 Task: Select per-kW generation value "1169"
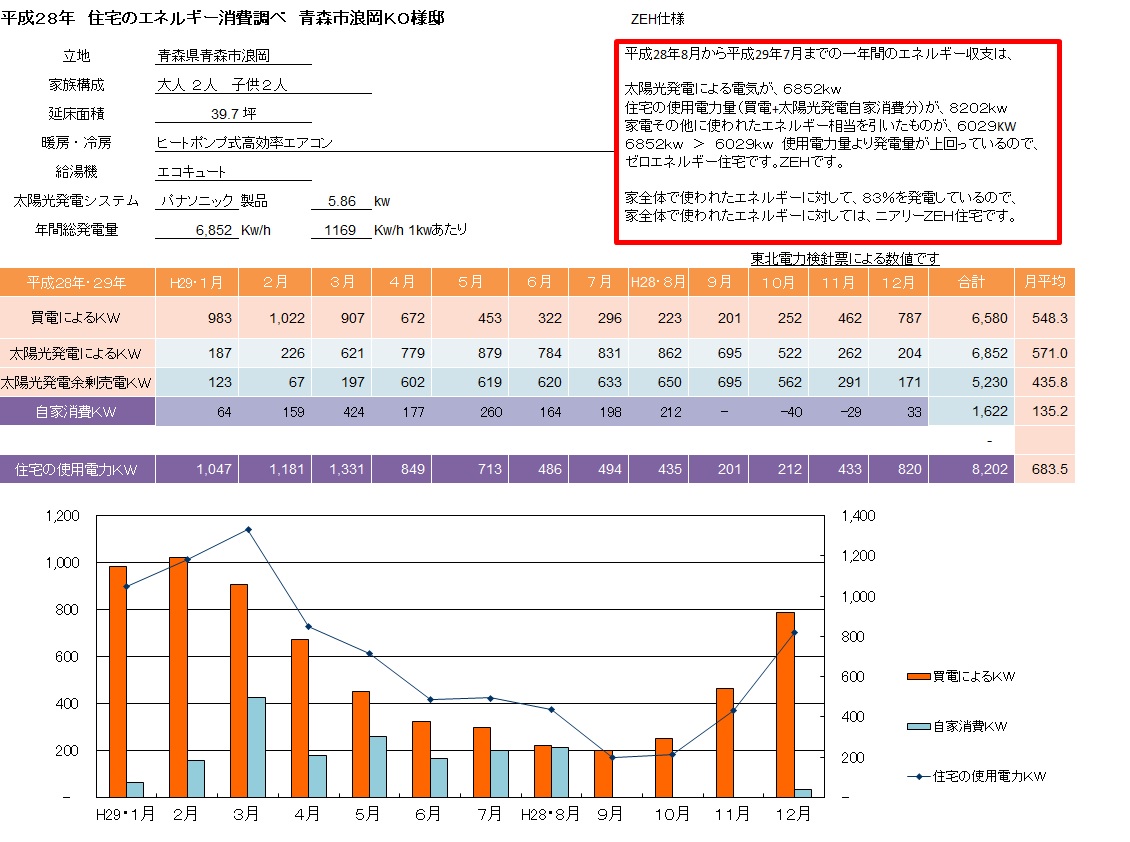click(x=340, y=230)
